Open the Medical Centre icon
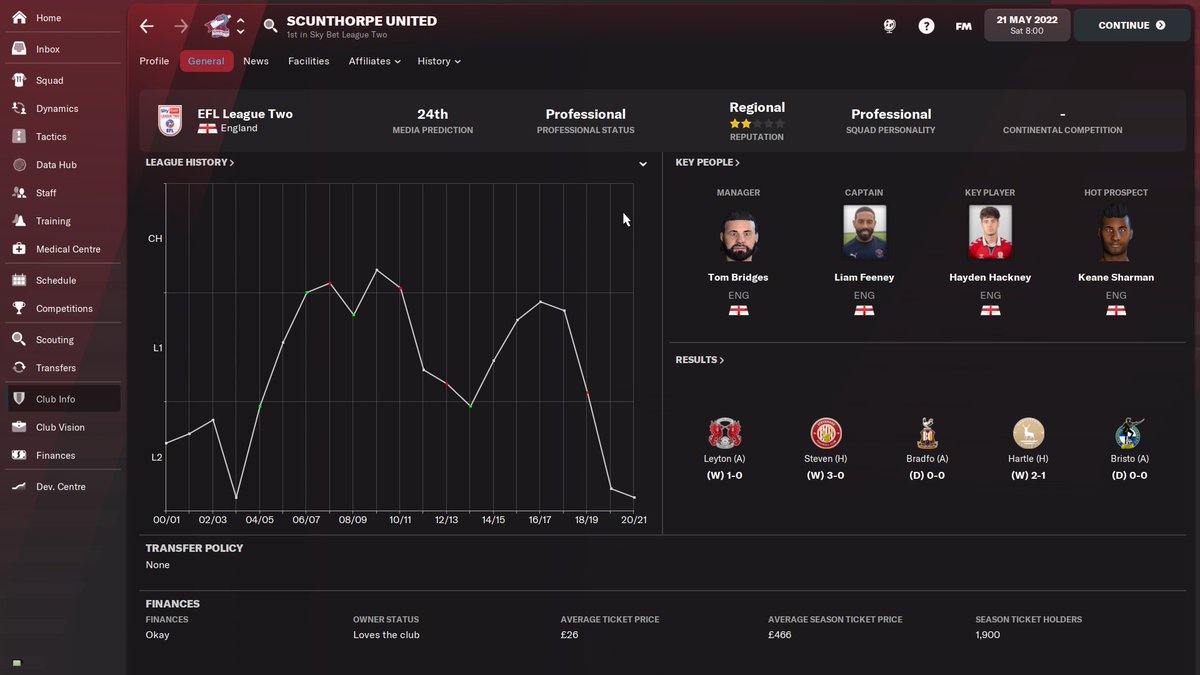Screen dimensions: 1200x675 coord(19,249)
